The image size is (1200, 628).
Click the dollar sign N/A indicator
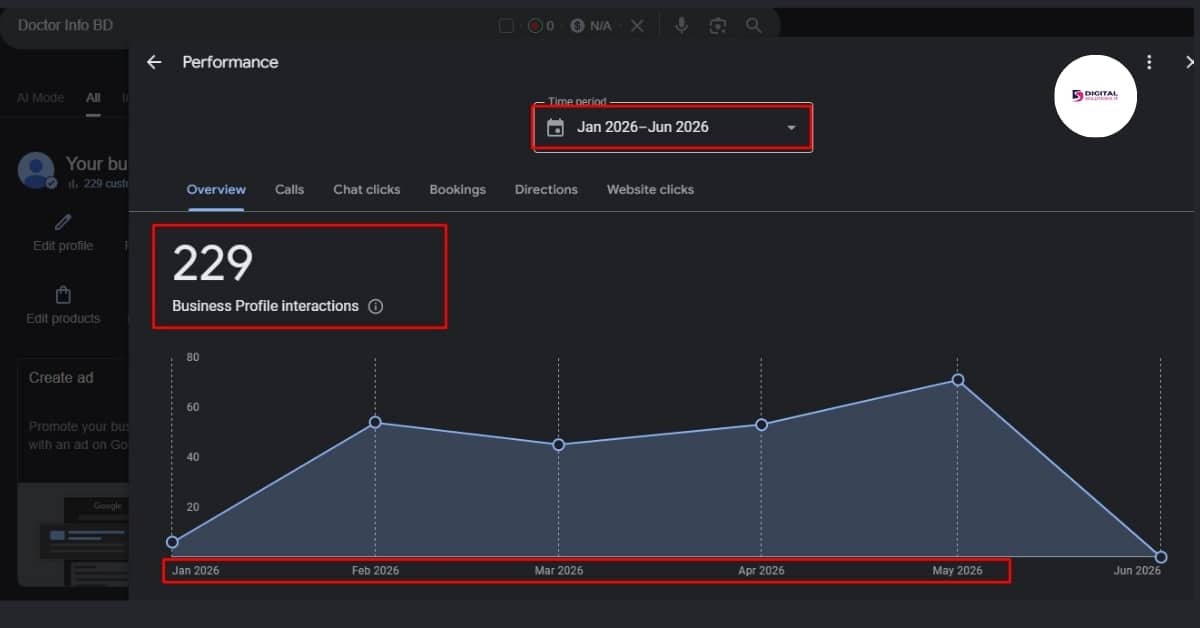tap(591, 26)
